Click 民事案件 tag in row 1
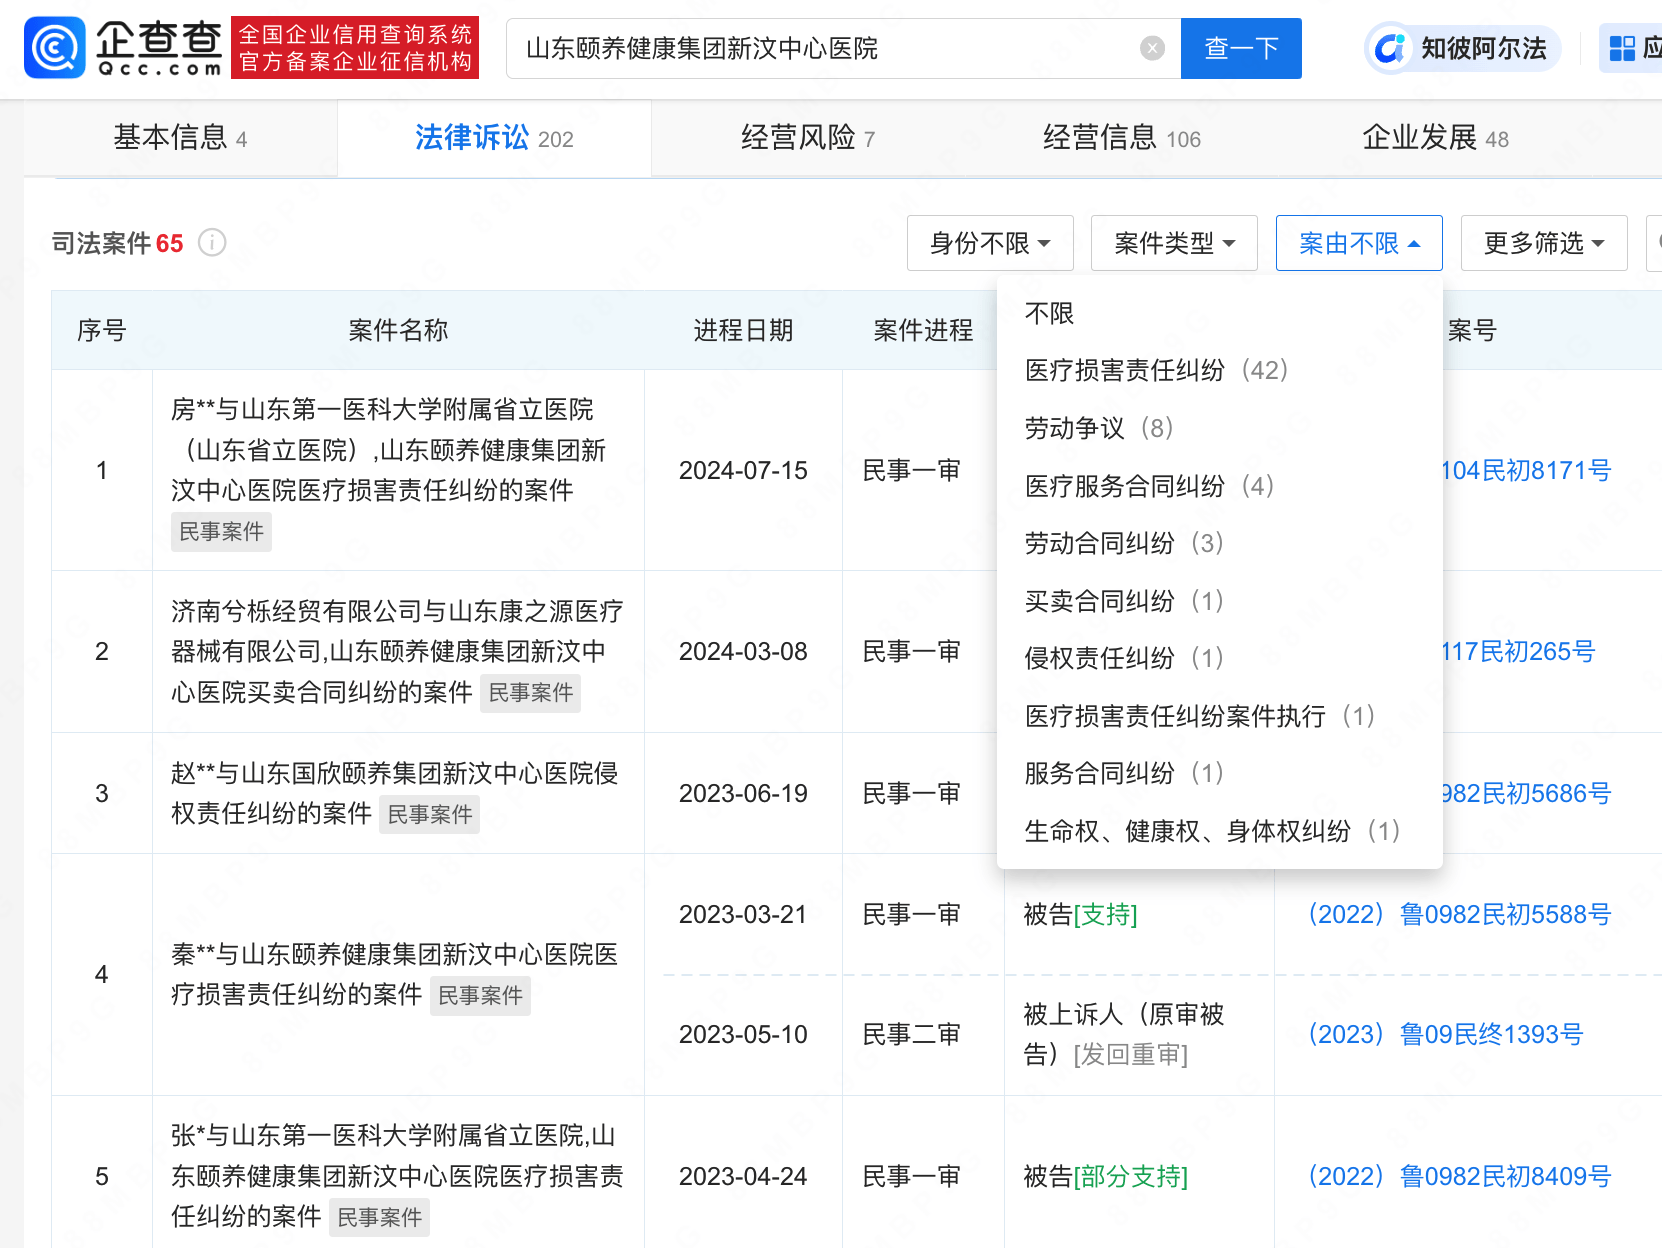The width and height of the screenshot is (1662, 1248). click(221, 531)
